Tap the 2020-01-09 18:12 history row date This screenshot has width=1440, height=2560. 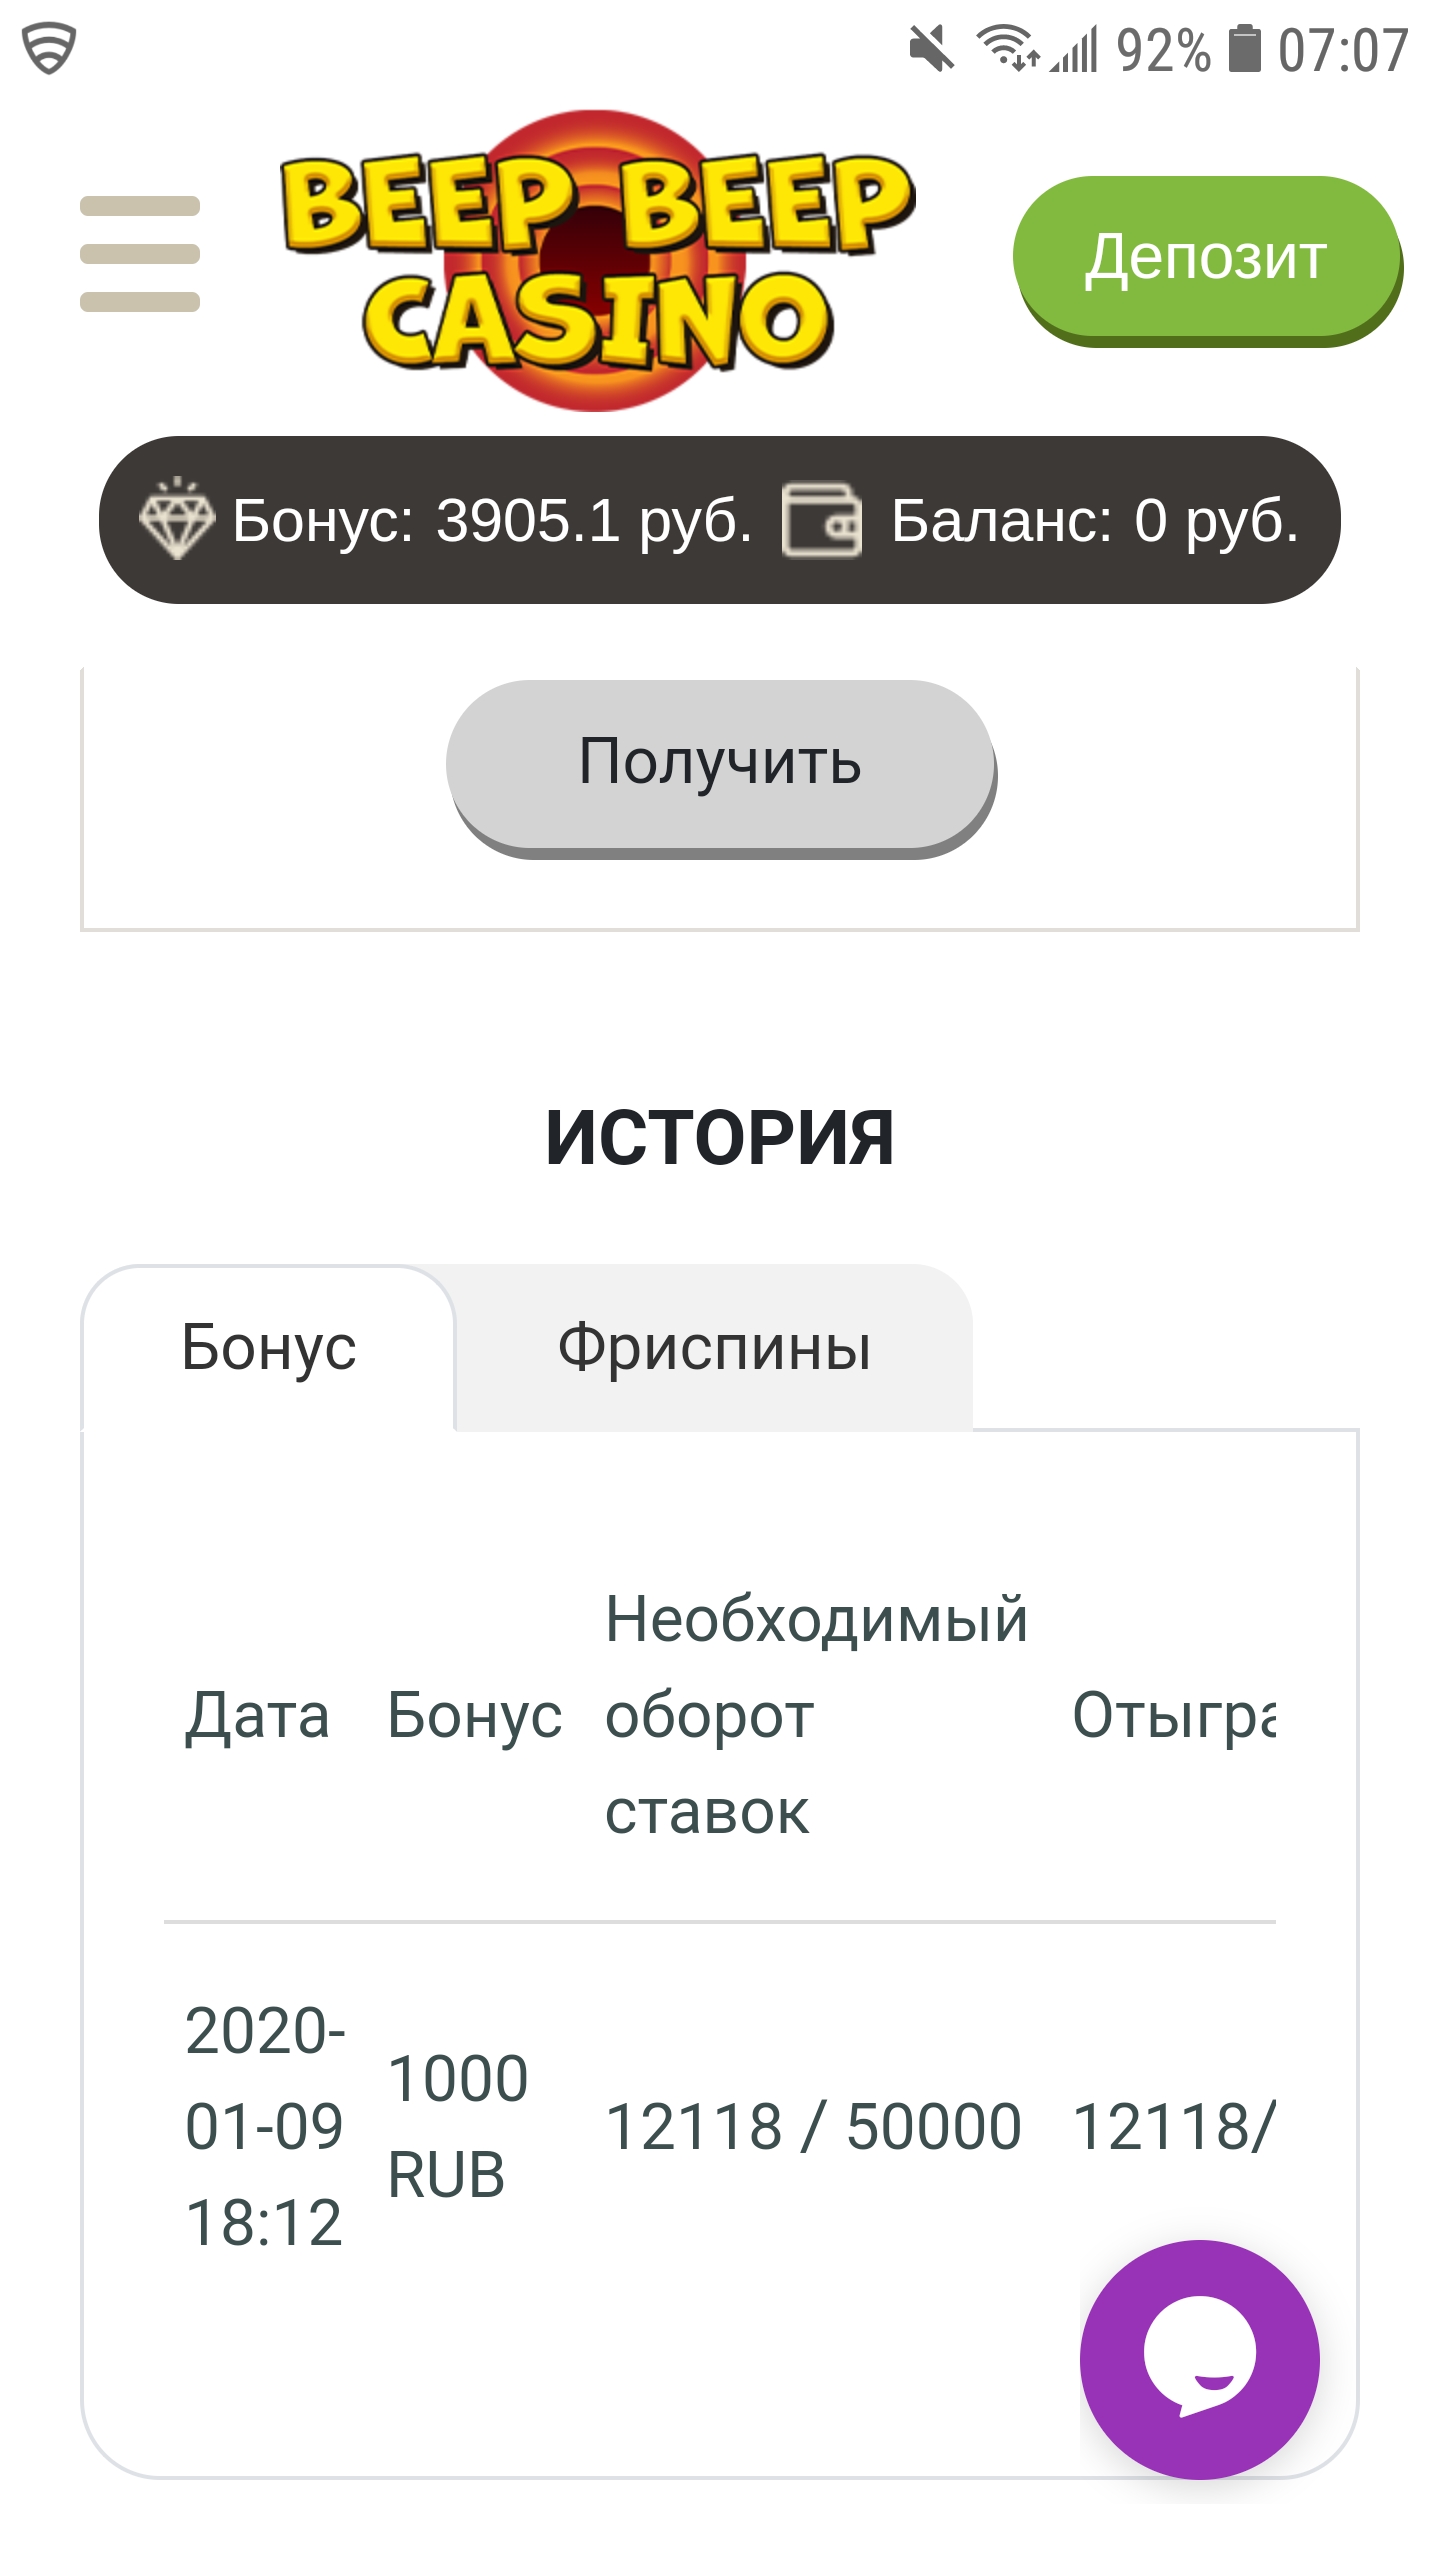click(265, 2125)
